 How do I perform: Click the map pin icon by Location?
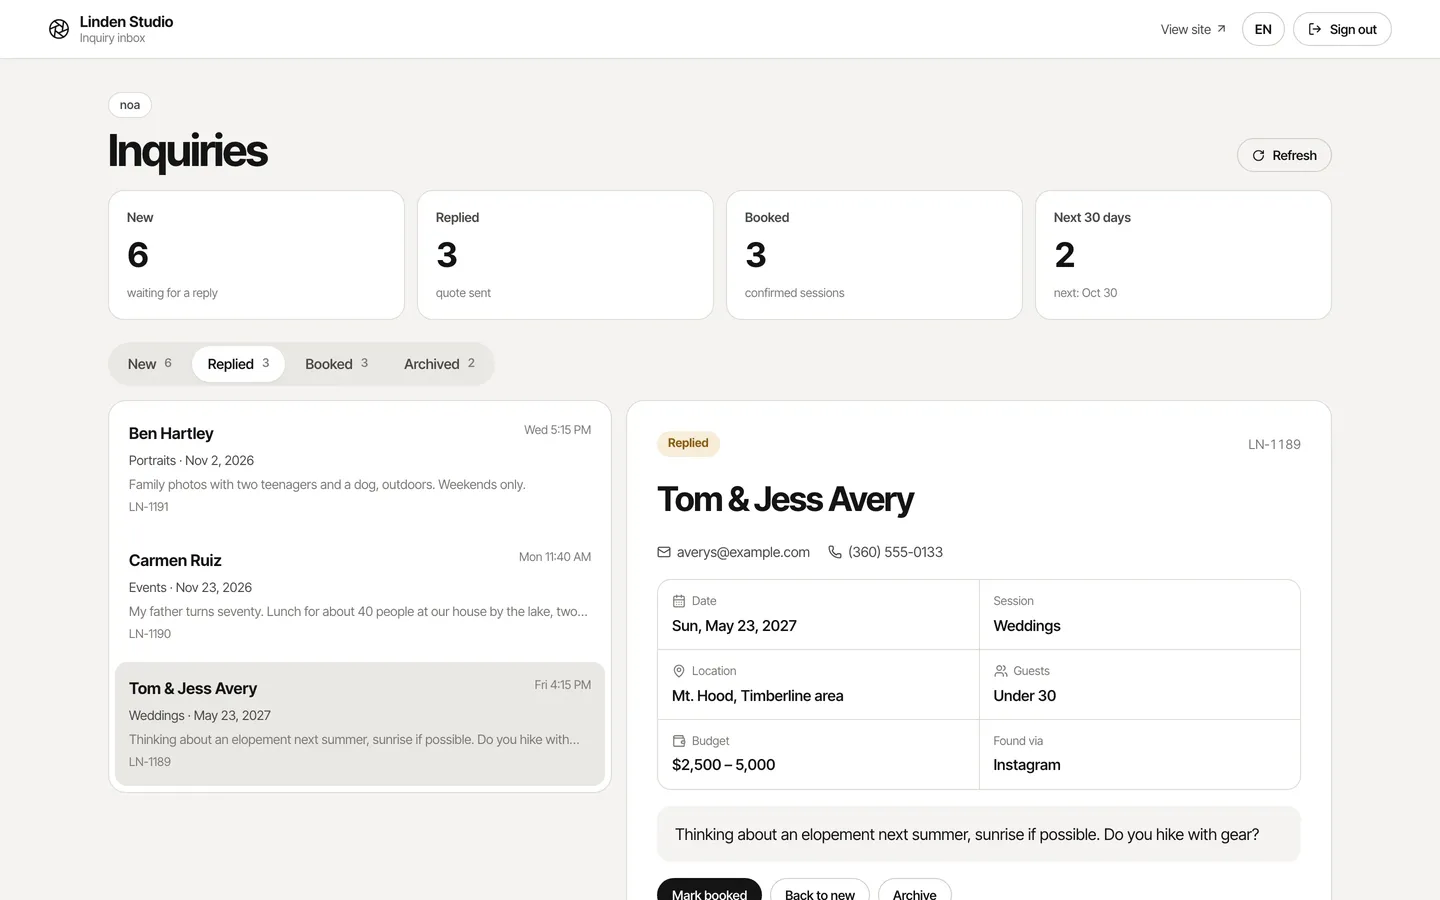(x=679, y=671)
